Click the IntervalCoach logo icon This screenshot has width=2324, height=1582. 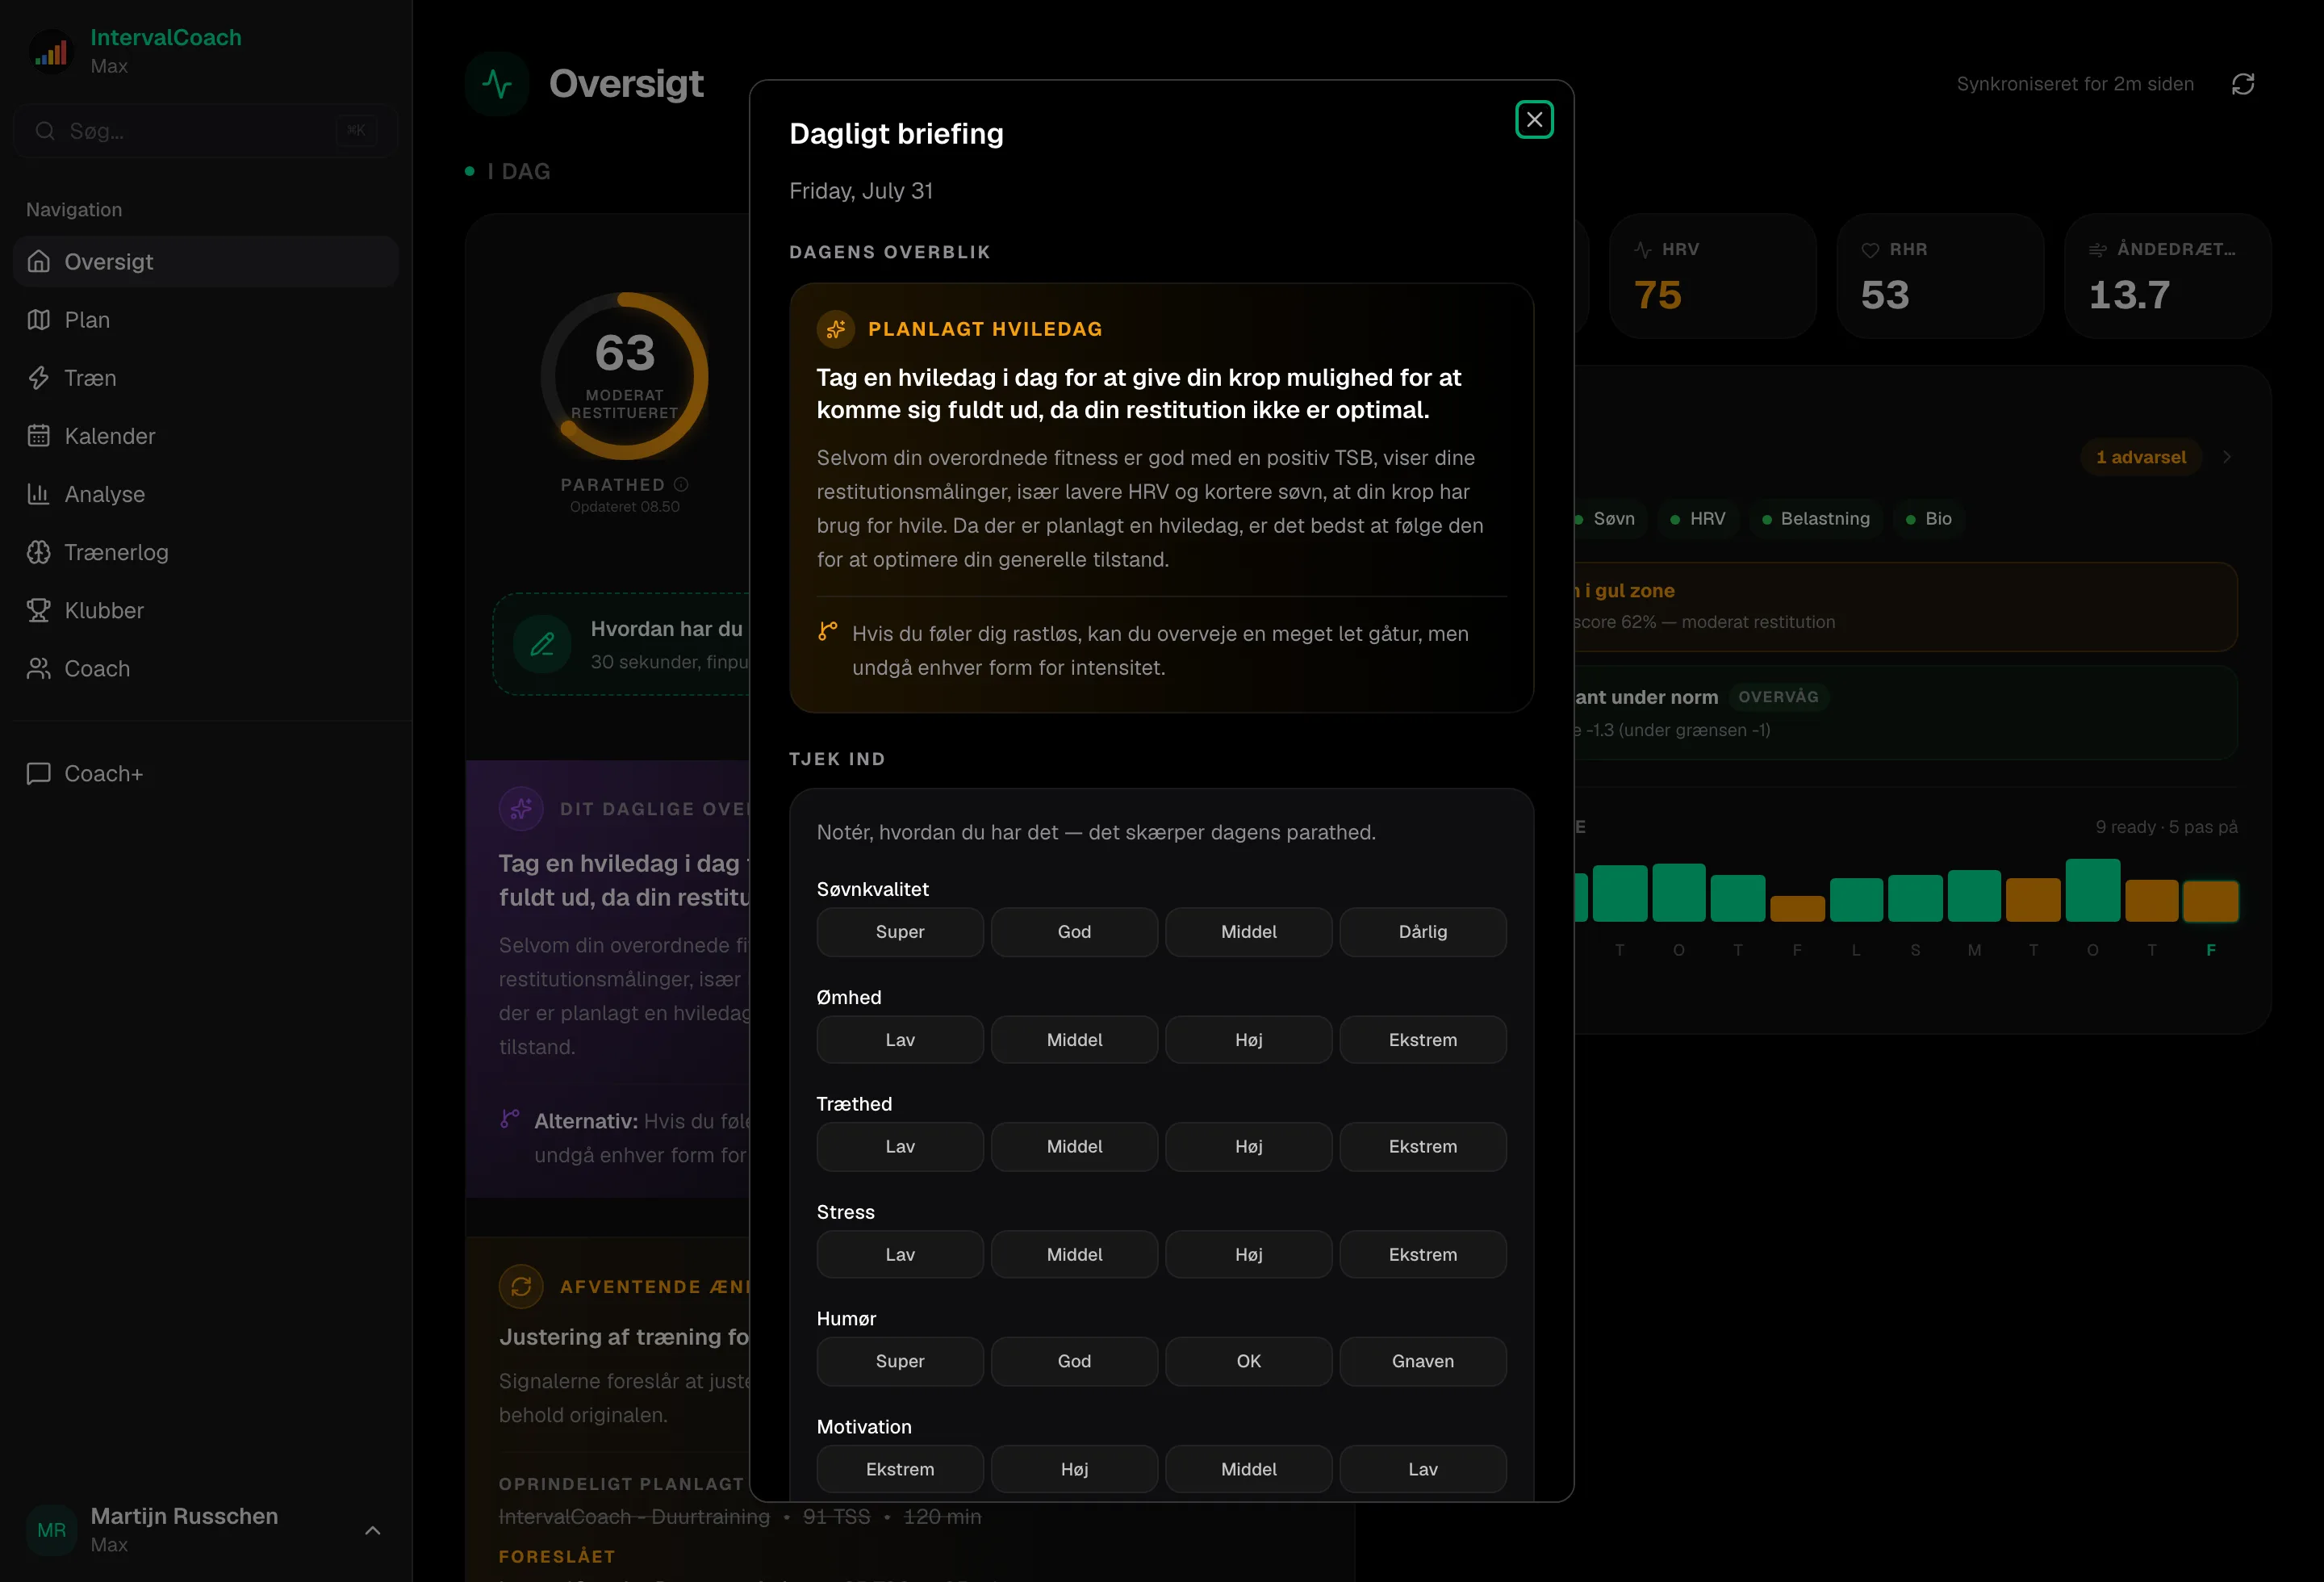tap(51, 51)
